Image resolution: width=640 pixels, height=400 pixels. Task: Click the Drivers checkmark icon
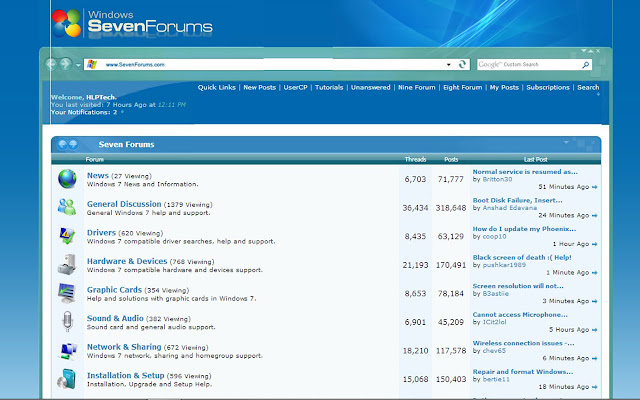pos(67,236)
